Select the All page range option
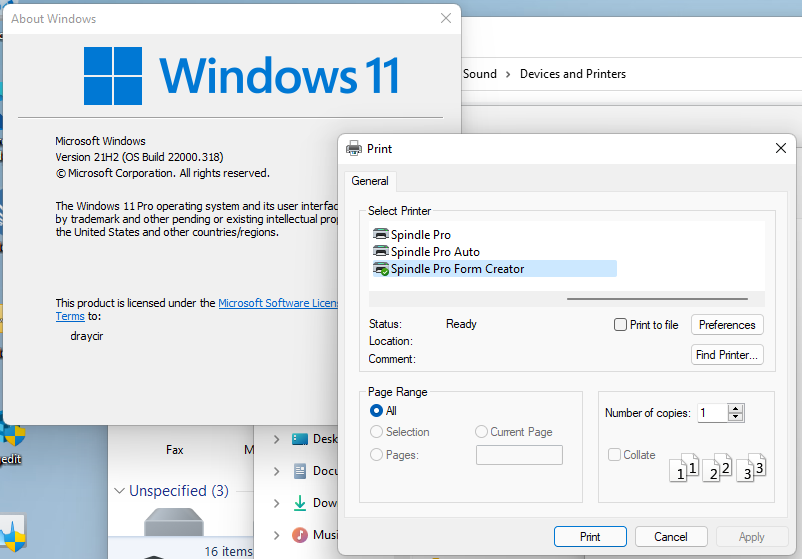802x559 pixels. 376,411
